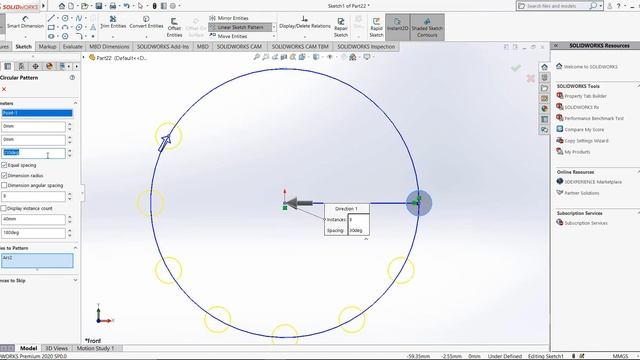This screenshot has height=360, width=640.
Task: Select the Corner Rectangle sketch tool
Action: point(51,27)
